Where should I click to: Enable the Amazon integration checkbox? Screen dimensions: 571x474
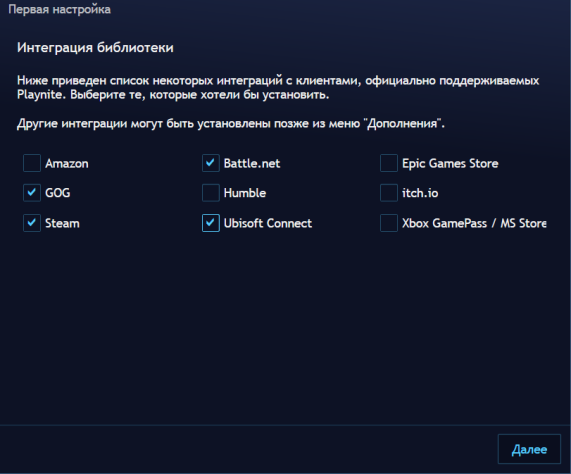[x=32, y=163]
